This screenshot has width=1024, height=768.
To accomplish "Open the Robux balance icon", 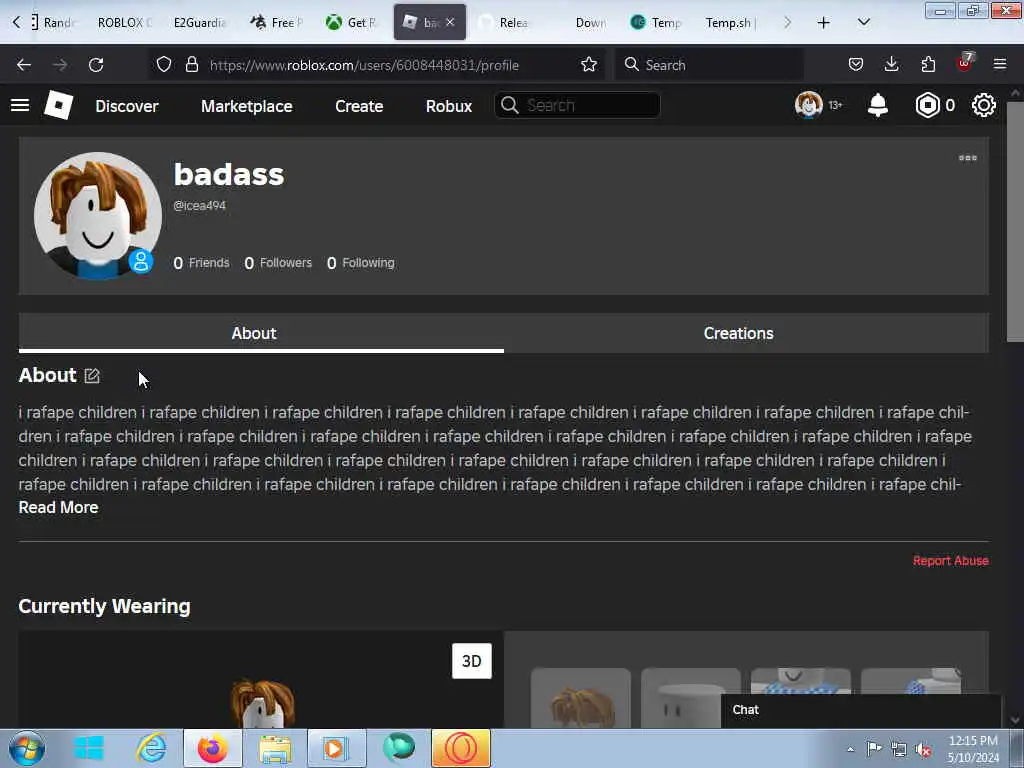I will 927,105.
